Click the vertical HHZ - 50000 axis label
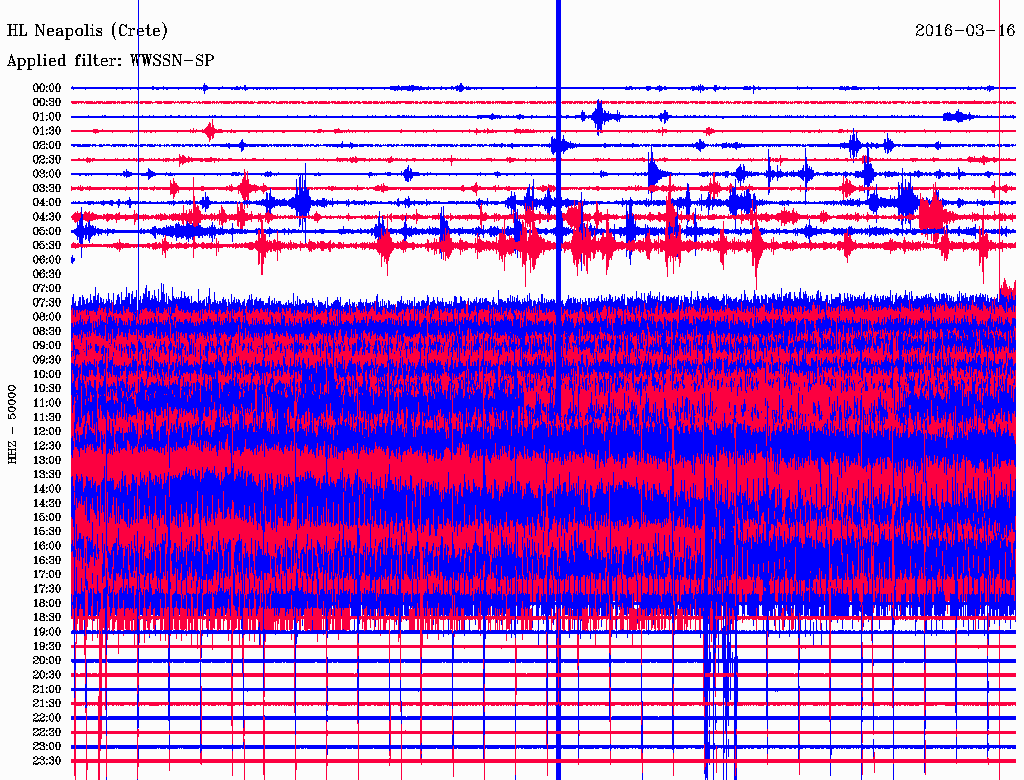The width and height of the screenshot is (1024, 780). pyautogui.click(x=13, y=423)
